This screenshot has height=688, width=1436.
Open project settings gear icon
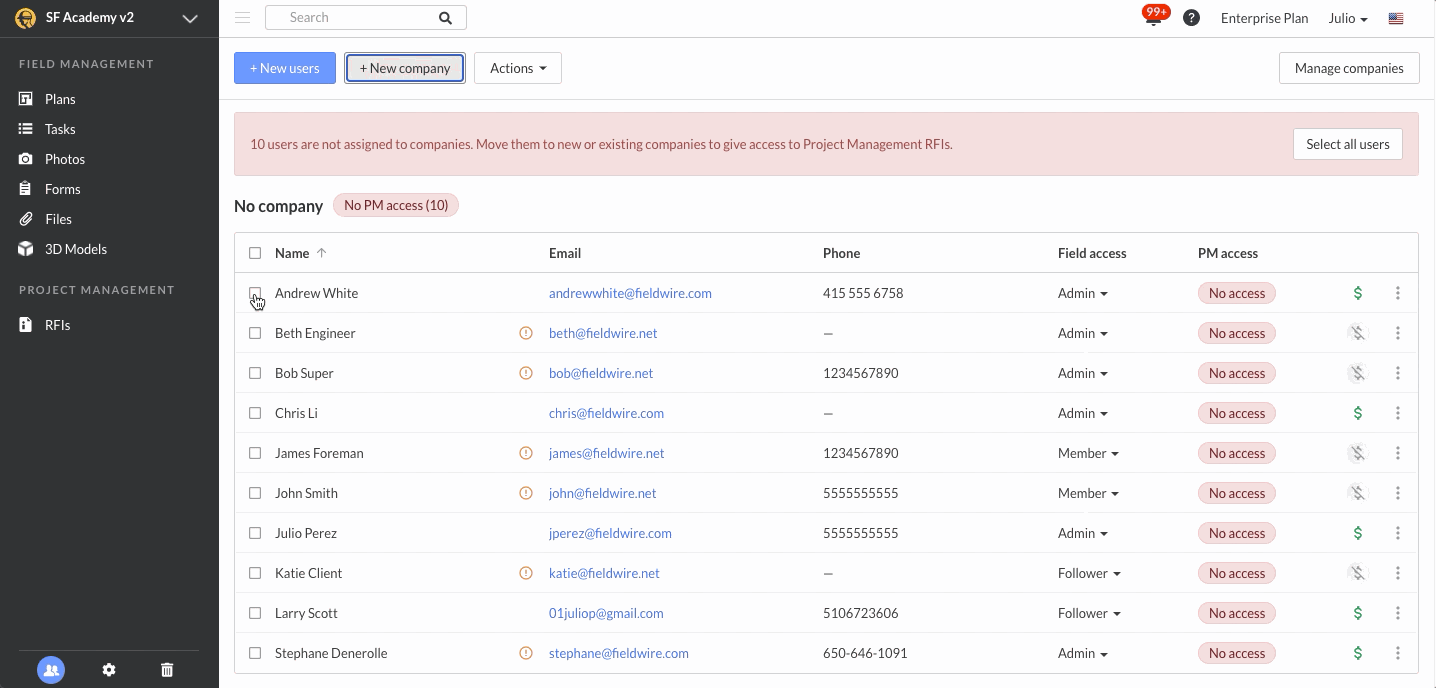tap(109, 670)
